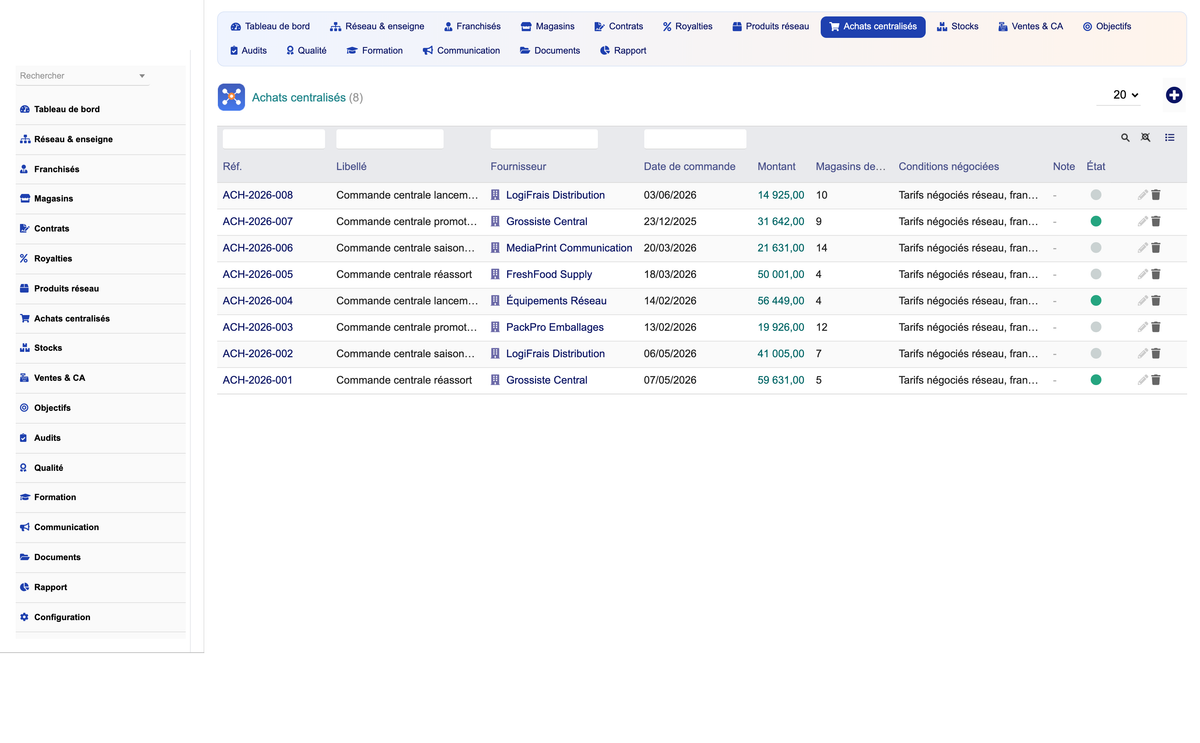Click the search magnifier icon in table header
Viewport: 1200px width, 743px height.
tap(1125, 138)
